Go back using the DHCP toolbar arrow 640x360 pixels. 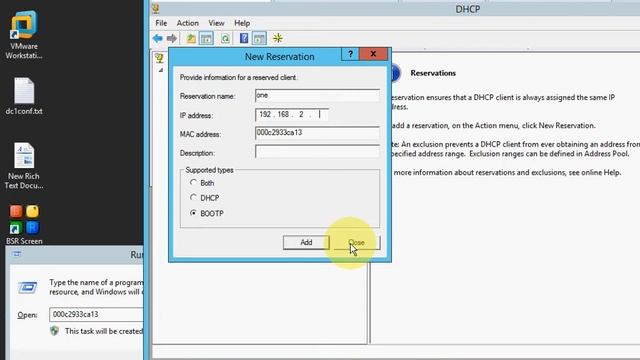tap(158, 38)
